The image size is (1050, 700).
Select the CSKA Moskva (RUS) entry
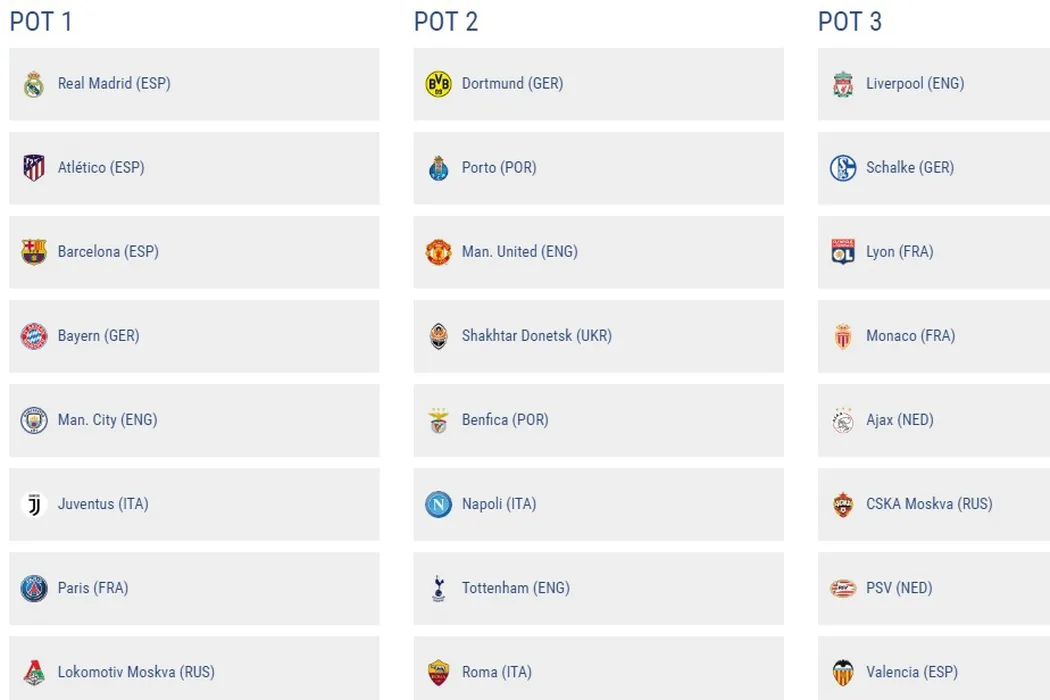click(x=929, y=504)
